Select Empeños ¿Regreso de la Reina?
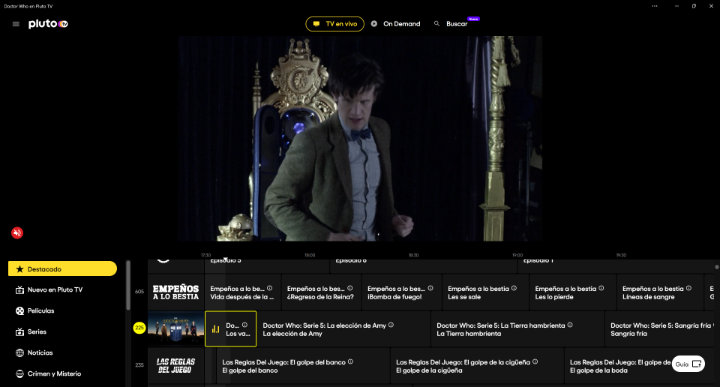 321,292
